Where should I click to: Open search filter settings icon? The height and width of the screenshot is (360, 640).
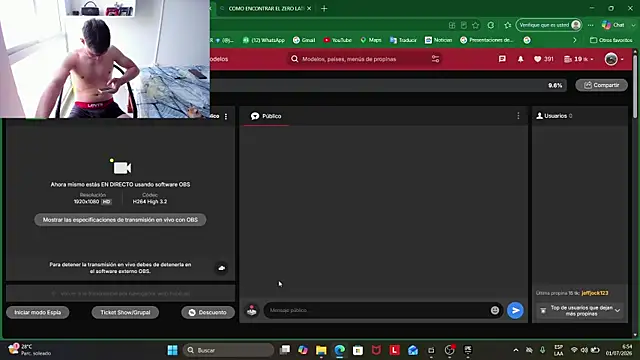tap(436, 59)
